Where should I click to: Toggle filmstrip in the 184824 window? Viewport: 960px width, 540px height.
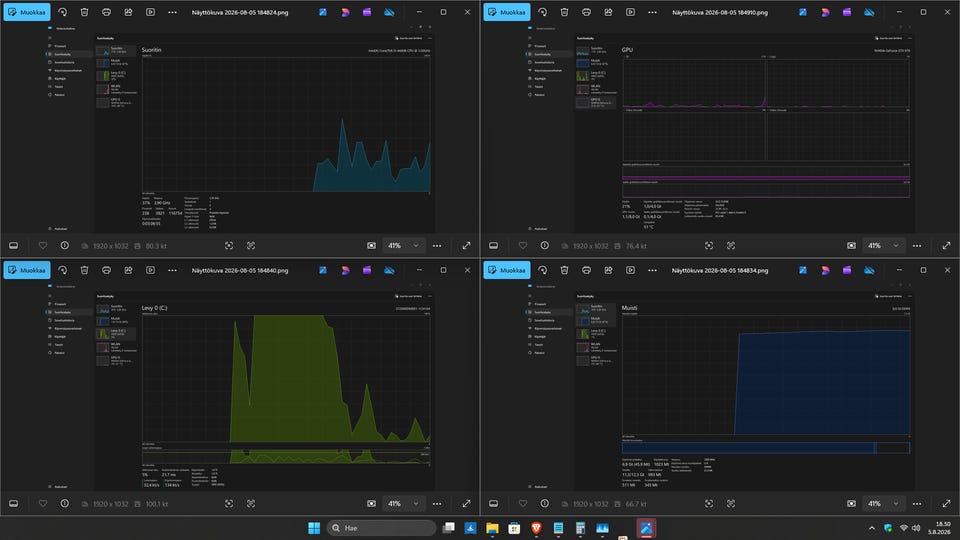[13, 246]
